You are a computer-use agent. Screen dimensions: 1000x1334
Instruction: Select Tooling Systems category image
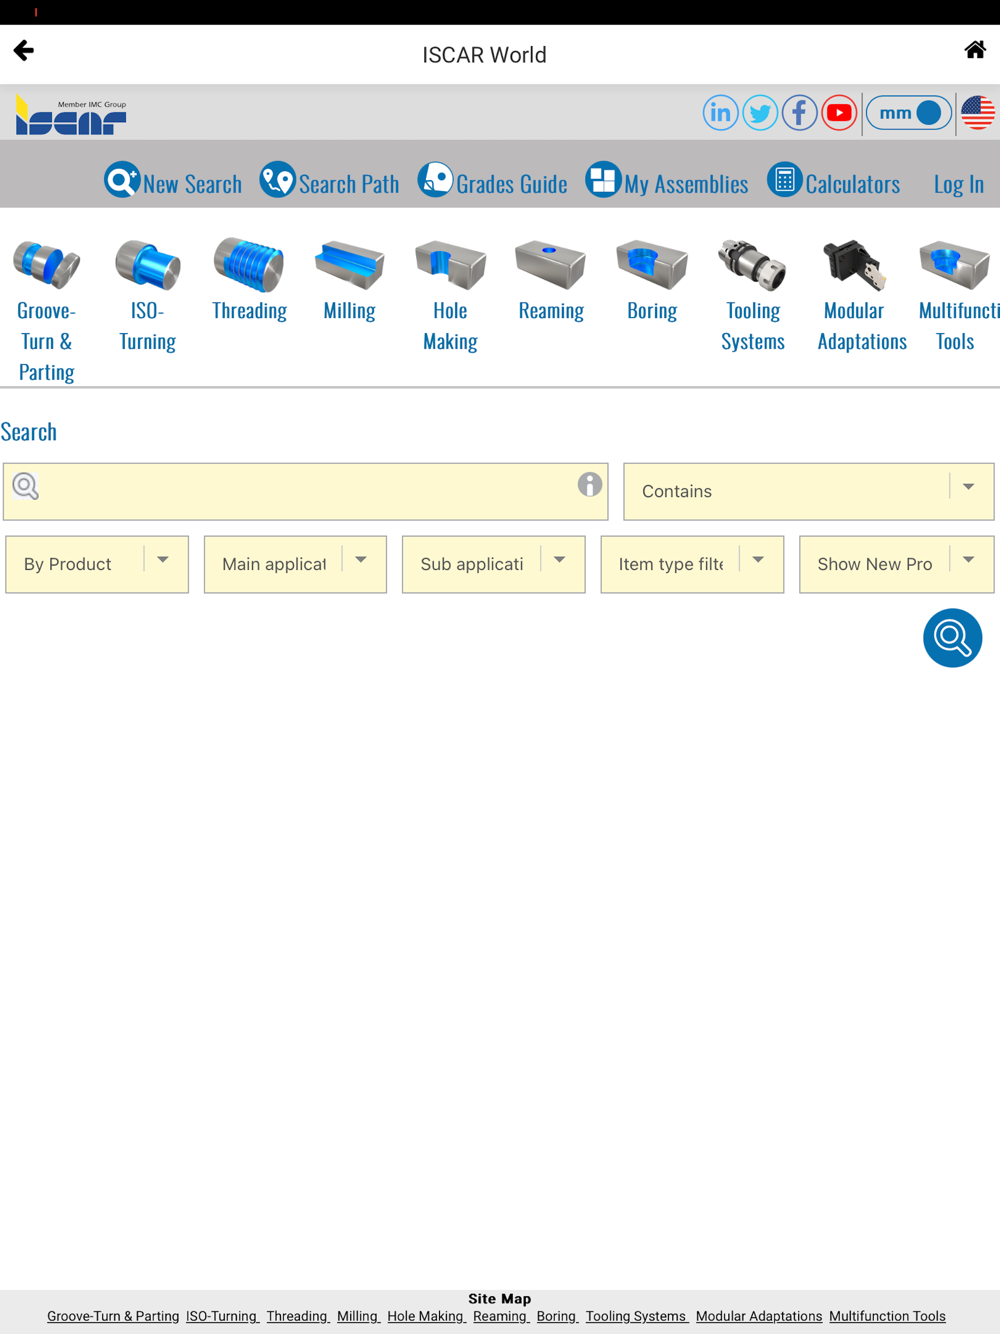753,264
